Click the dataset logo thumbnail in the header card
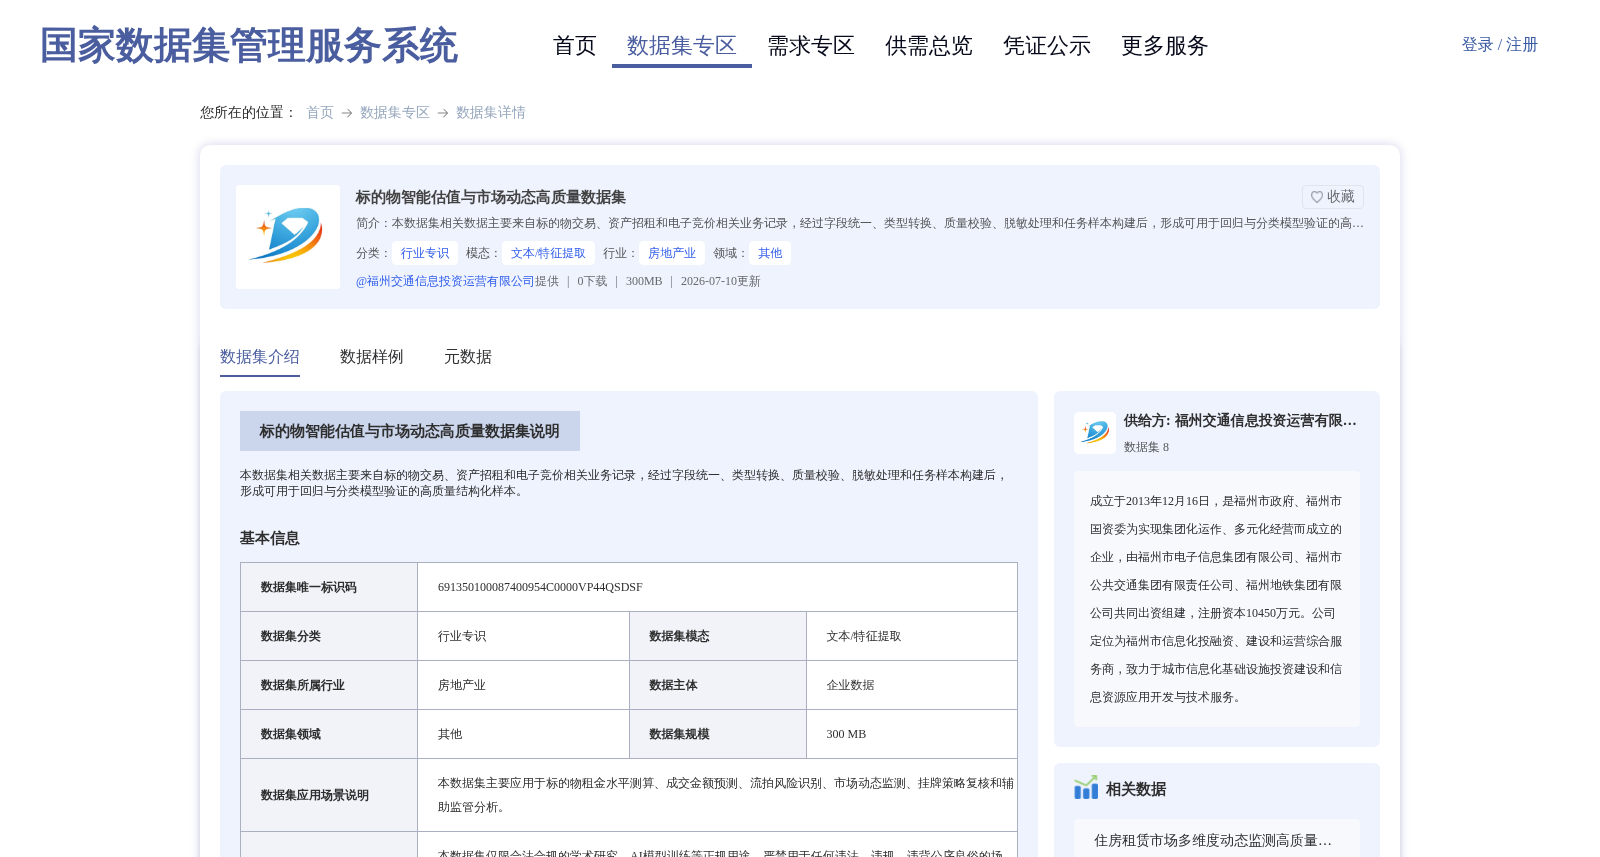This screenshot has height=857, width=1600. tap(288, 237)
